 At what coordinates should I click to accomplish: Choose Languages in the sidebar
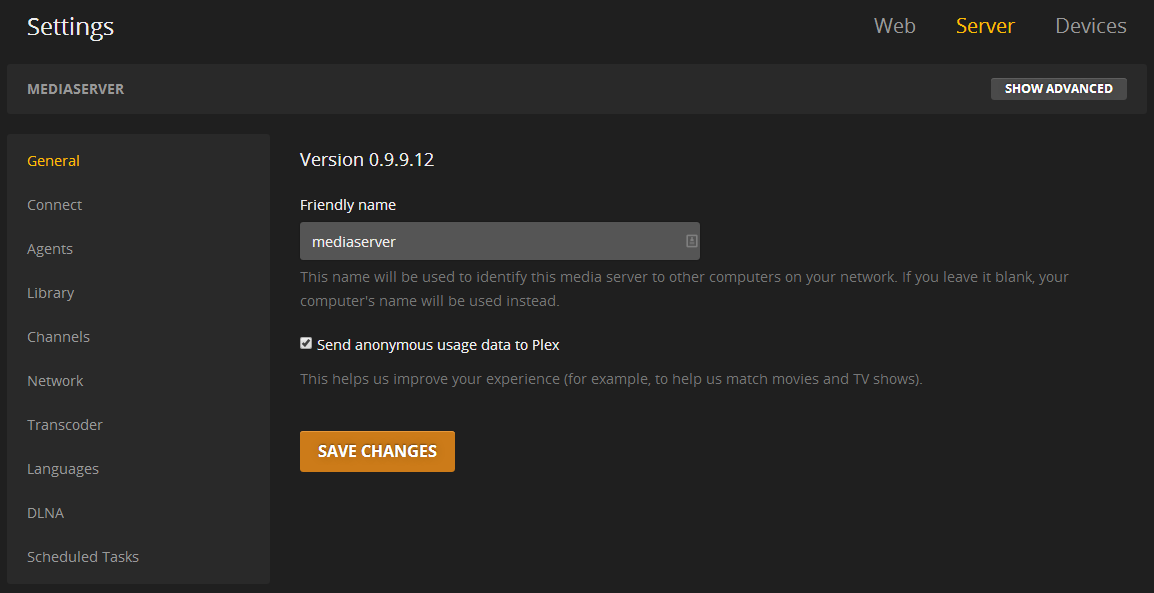point(63,469)
